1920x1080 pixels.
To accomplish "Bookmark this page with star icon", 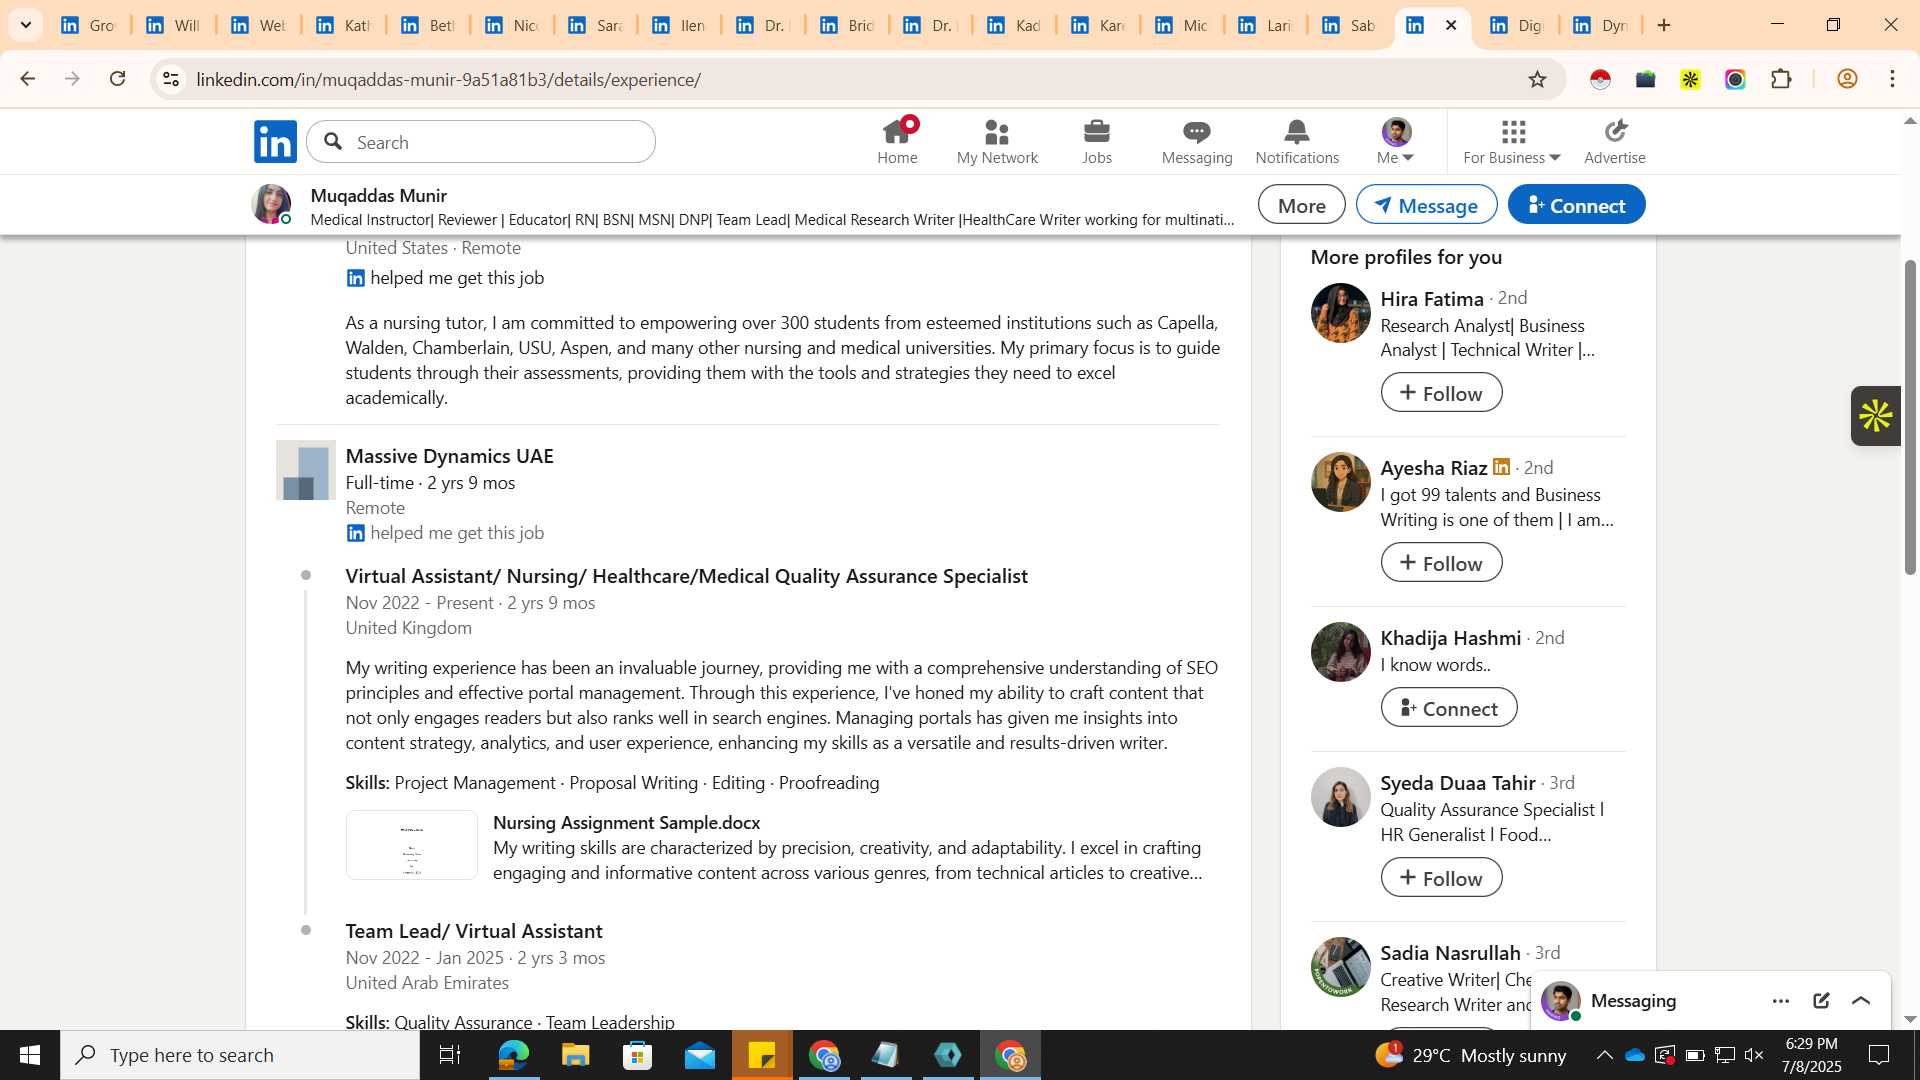I will (x=1537, y=79).
